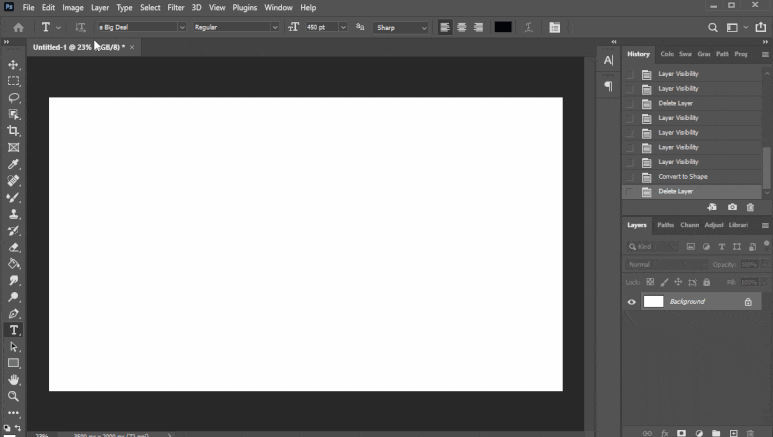Open the Paragraph panel icon
The width and height of the screenshot is (773, 437).
[608, 86]
